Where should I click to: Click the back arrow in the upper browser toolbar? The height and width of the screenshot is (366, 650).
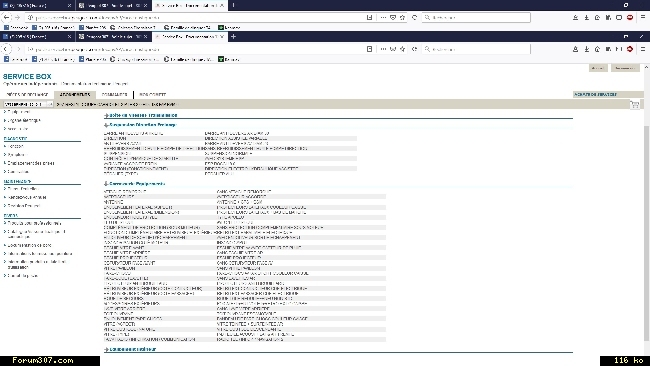point(6,17)
